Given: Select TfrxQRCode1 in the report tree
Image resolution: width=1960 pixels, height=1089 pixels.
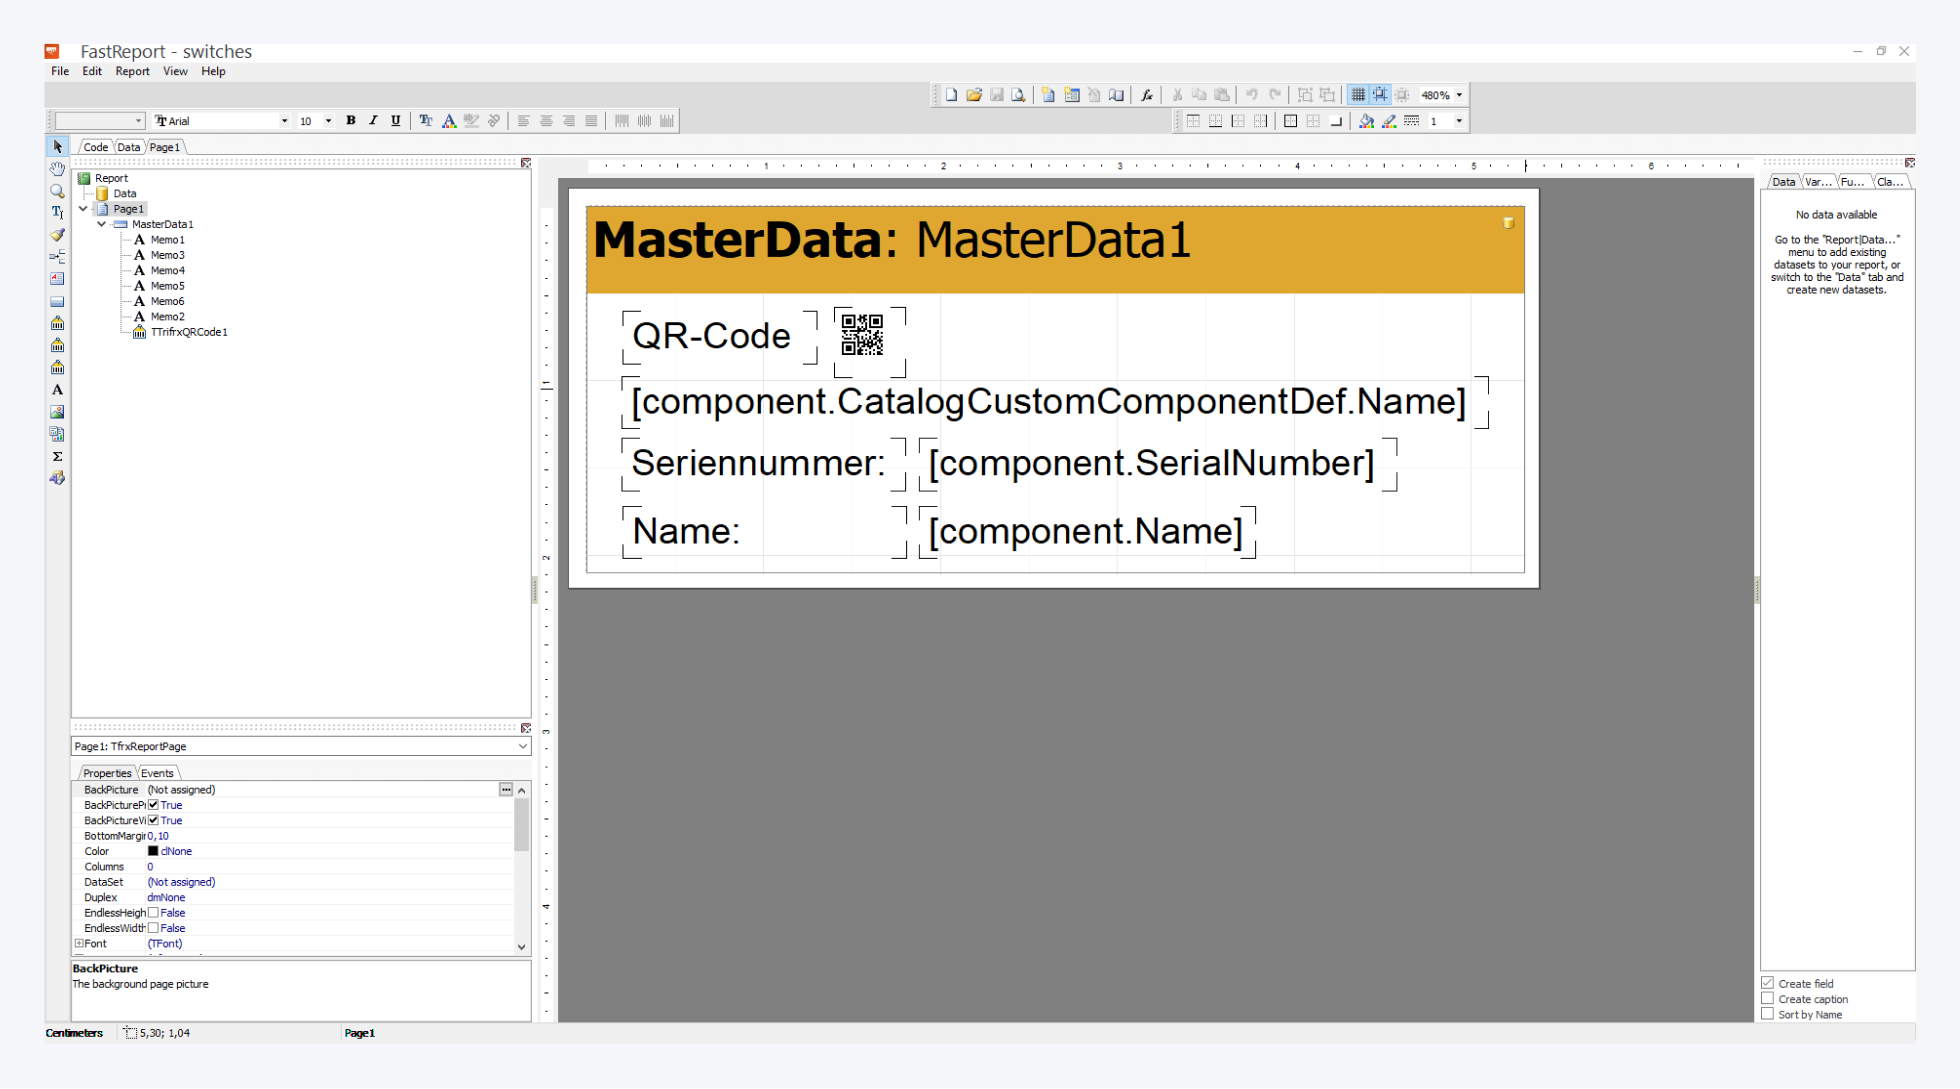Looking at the screenshot, I should (189, 332).
